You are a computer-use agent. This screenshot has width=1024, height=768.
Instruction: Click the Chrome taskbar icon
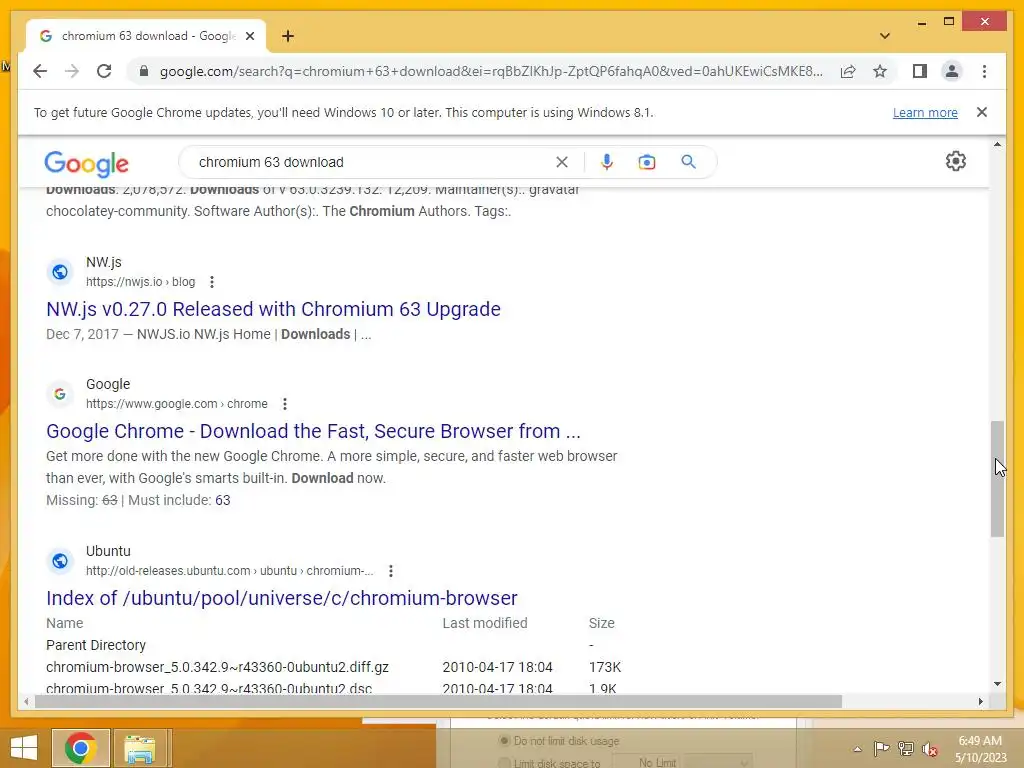[x=80, y=748]
